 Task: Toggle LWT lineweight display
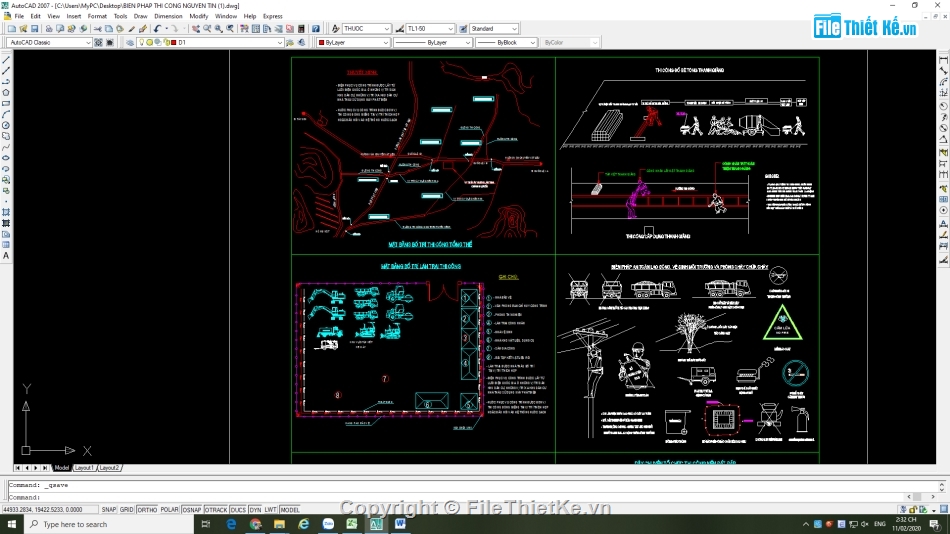coord(270,510)
